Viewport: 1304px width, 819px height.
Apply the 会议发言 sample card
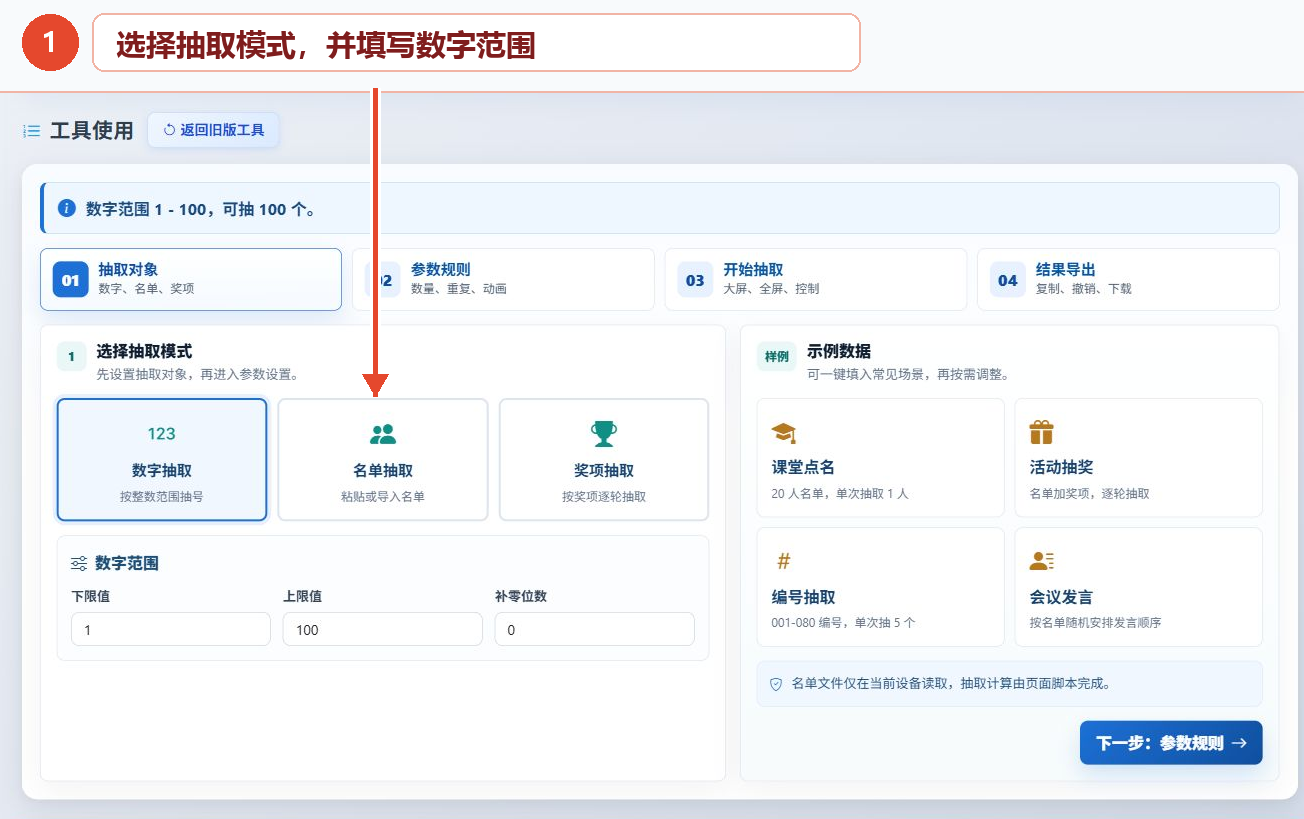click(x=1138, y=587)
